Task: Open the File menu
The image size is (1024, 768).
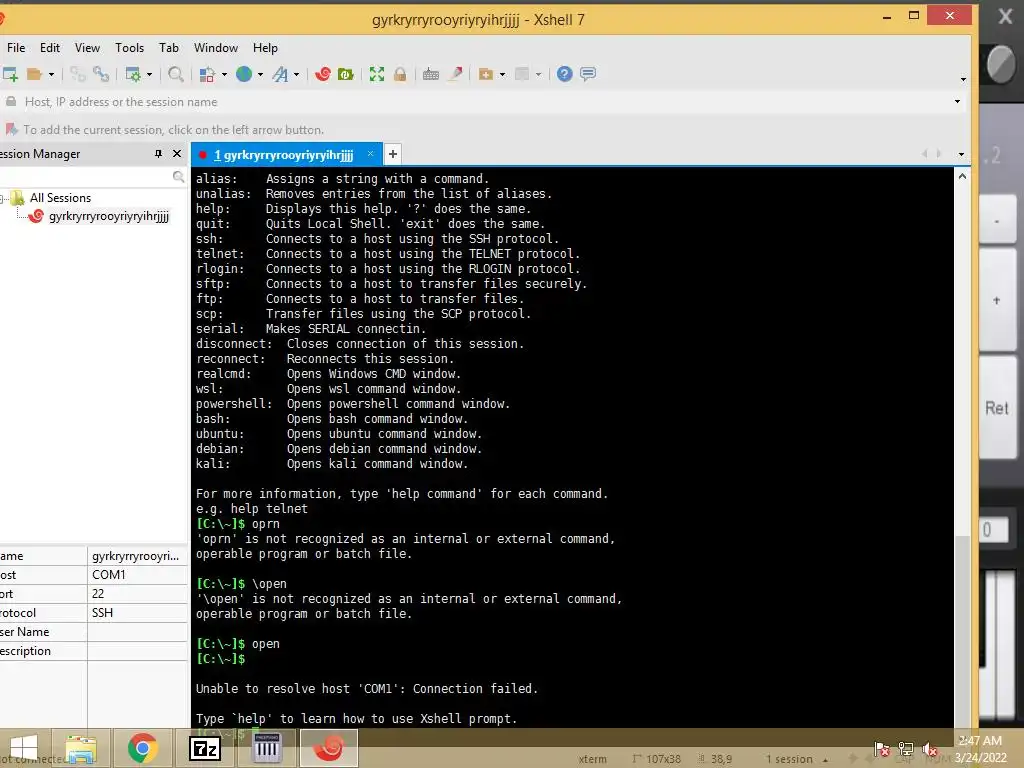Action: coord(16,48)
